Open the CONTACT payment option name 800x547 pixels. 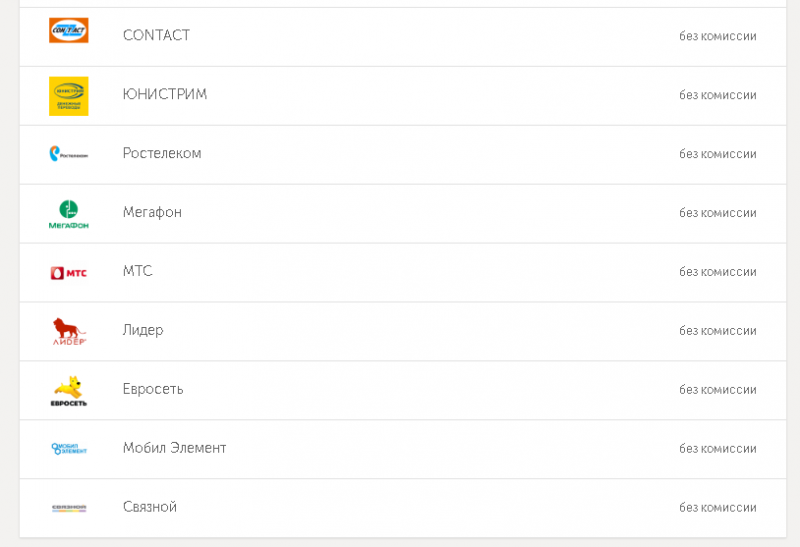click(156, 35)
